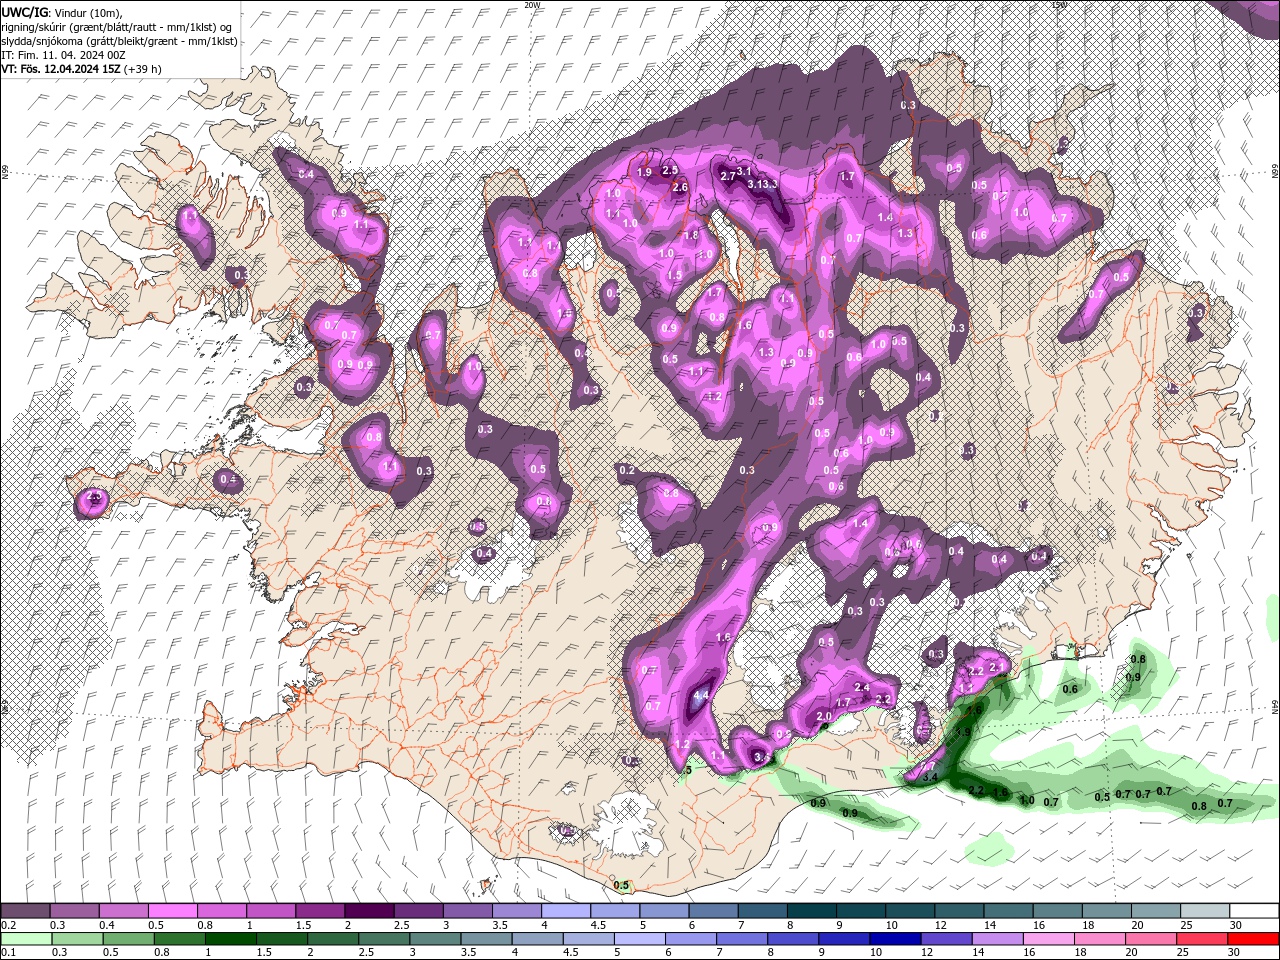Click the light lavender 4–4.5 snow legend swatch
Image resolution: width=1280 pixels, height=960 pixels.
point(564,911)
